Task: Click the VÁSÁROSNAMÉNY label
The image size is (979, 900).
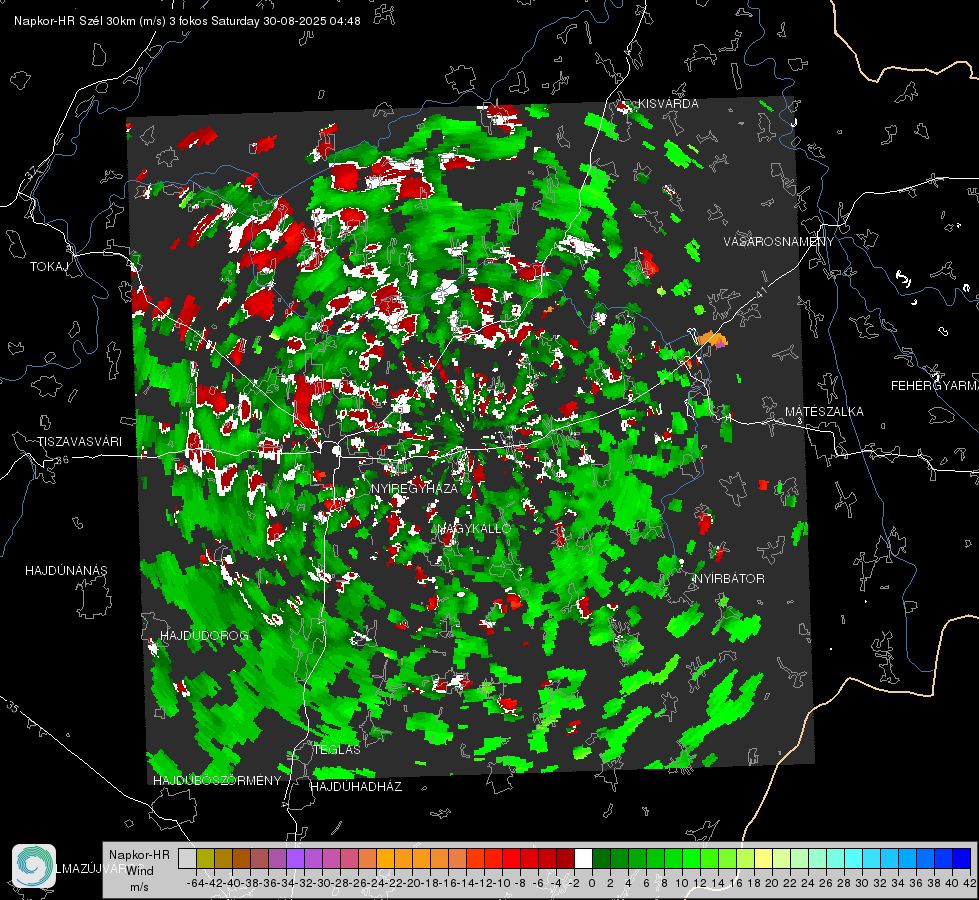Action: 779,242
